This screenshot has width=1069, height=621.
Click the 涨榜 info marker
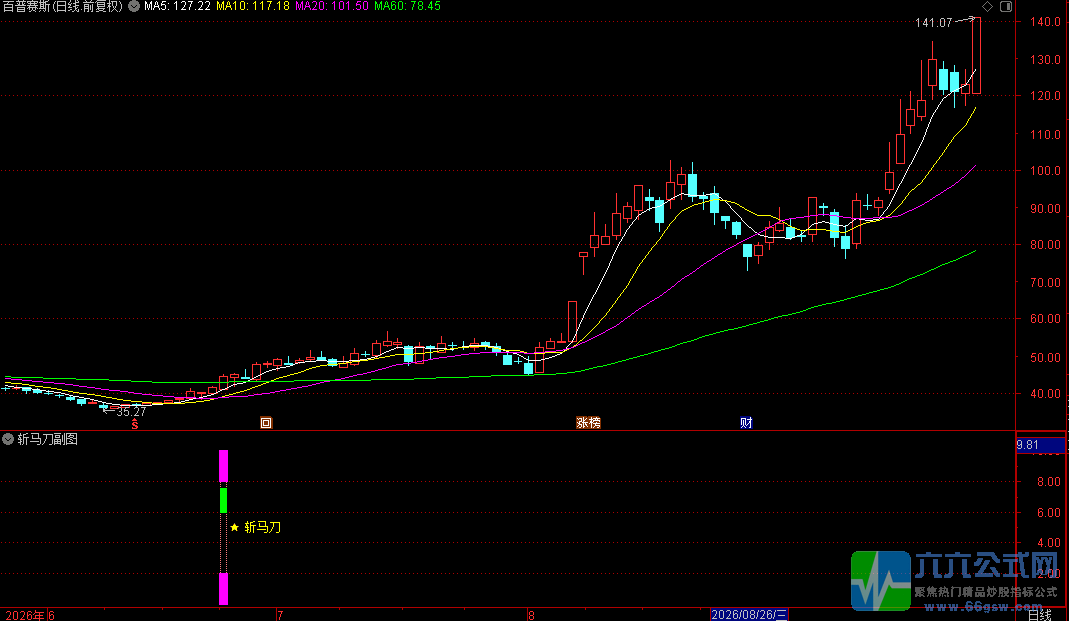588,423
